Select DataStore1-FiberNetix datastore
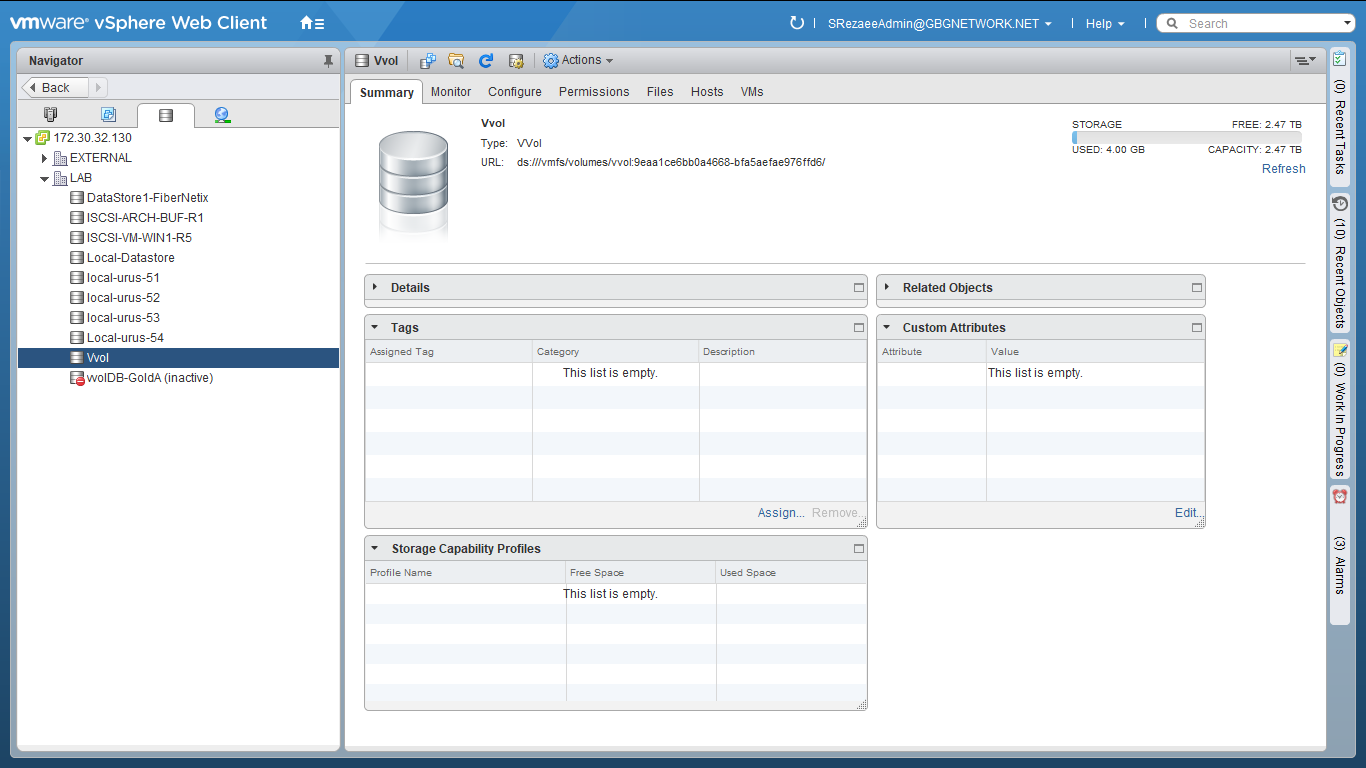This screenshot has width=1366, height=768. coord(147,198)
